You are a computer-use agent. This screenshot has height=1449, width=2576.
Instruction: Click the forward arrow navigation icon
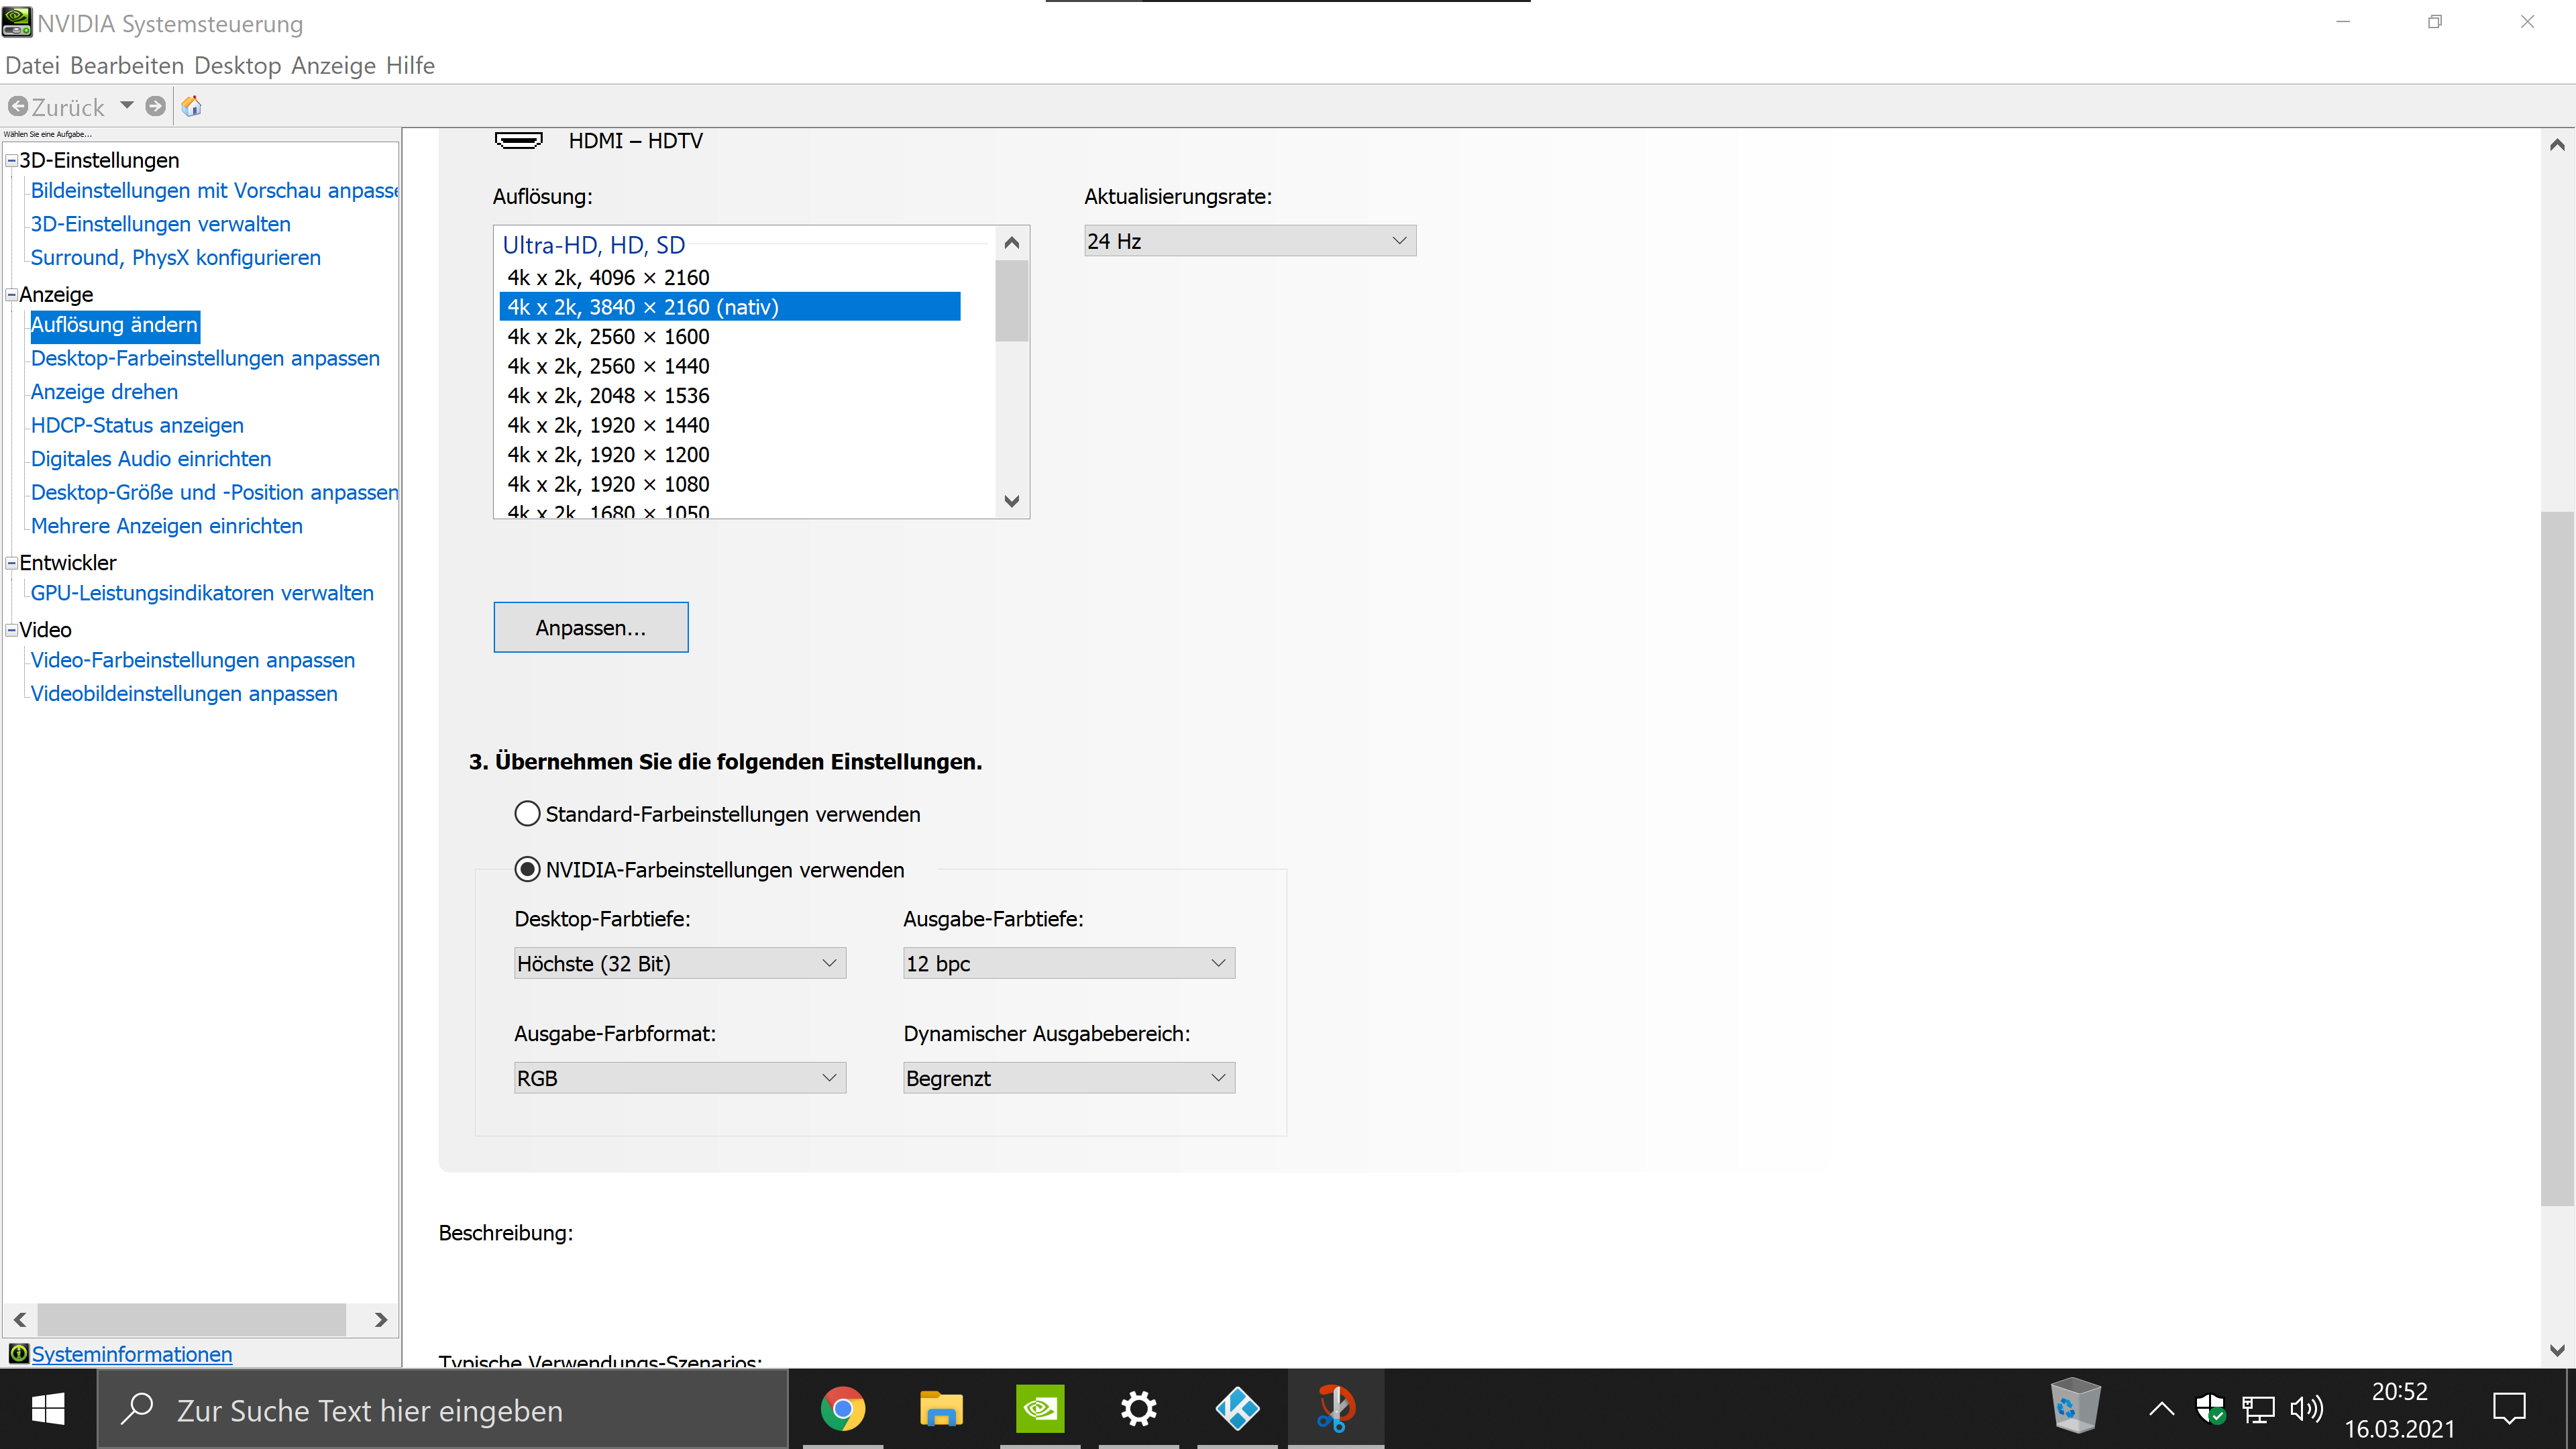[155, 106]
